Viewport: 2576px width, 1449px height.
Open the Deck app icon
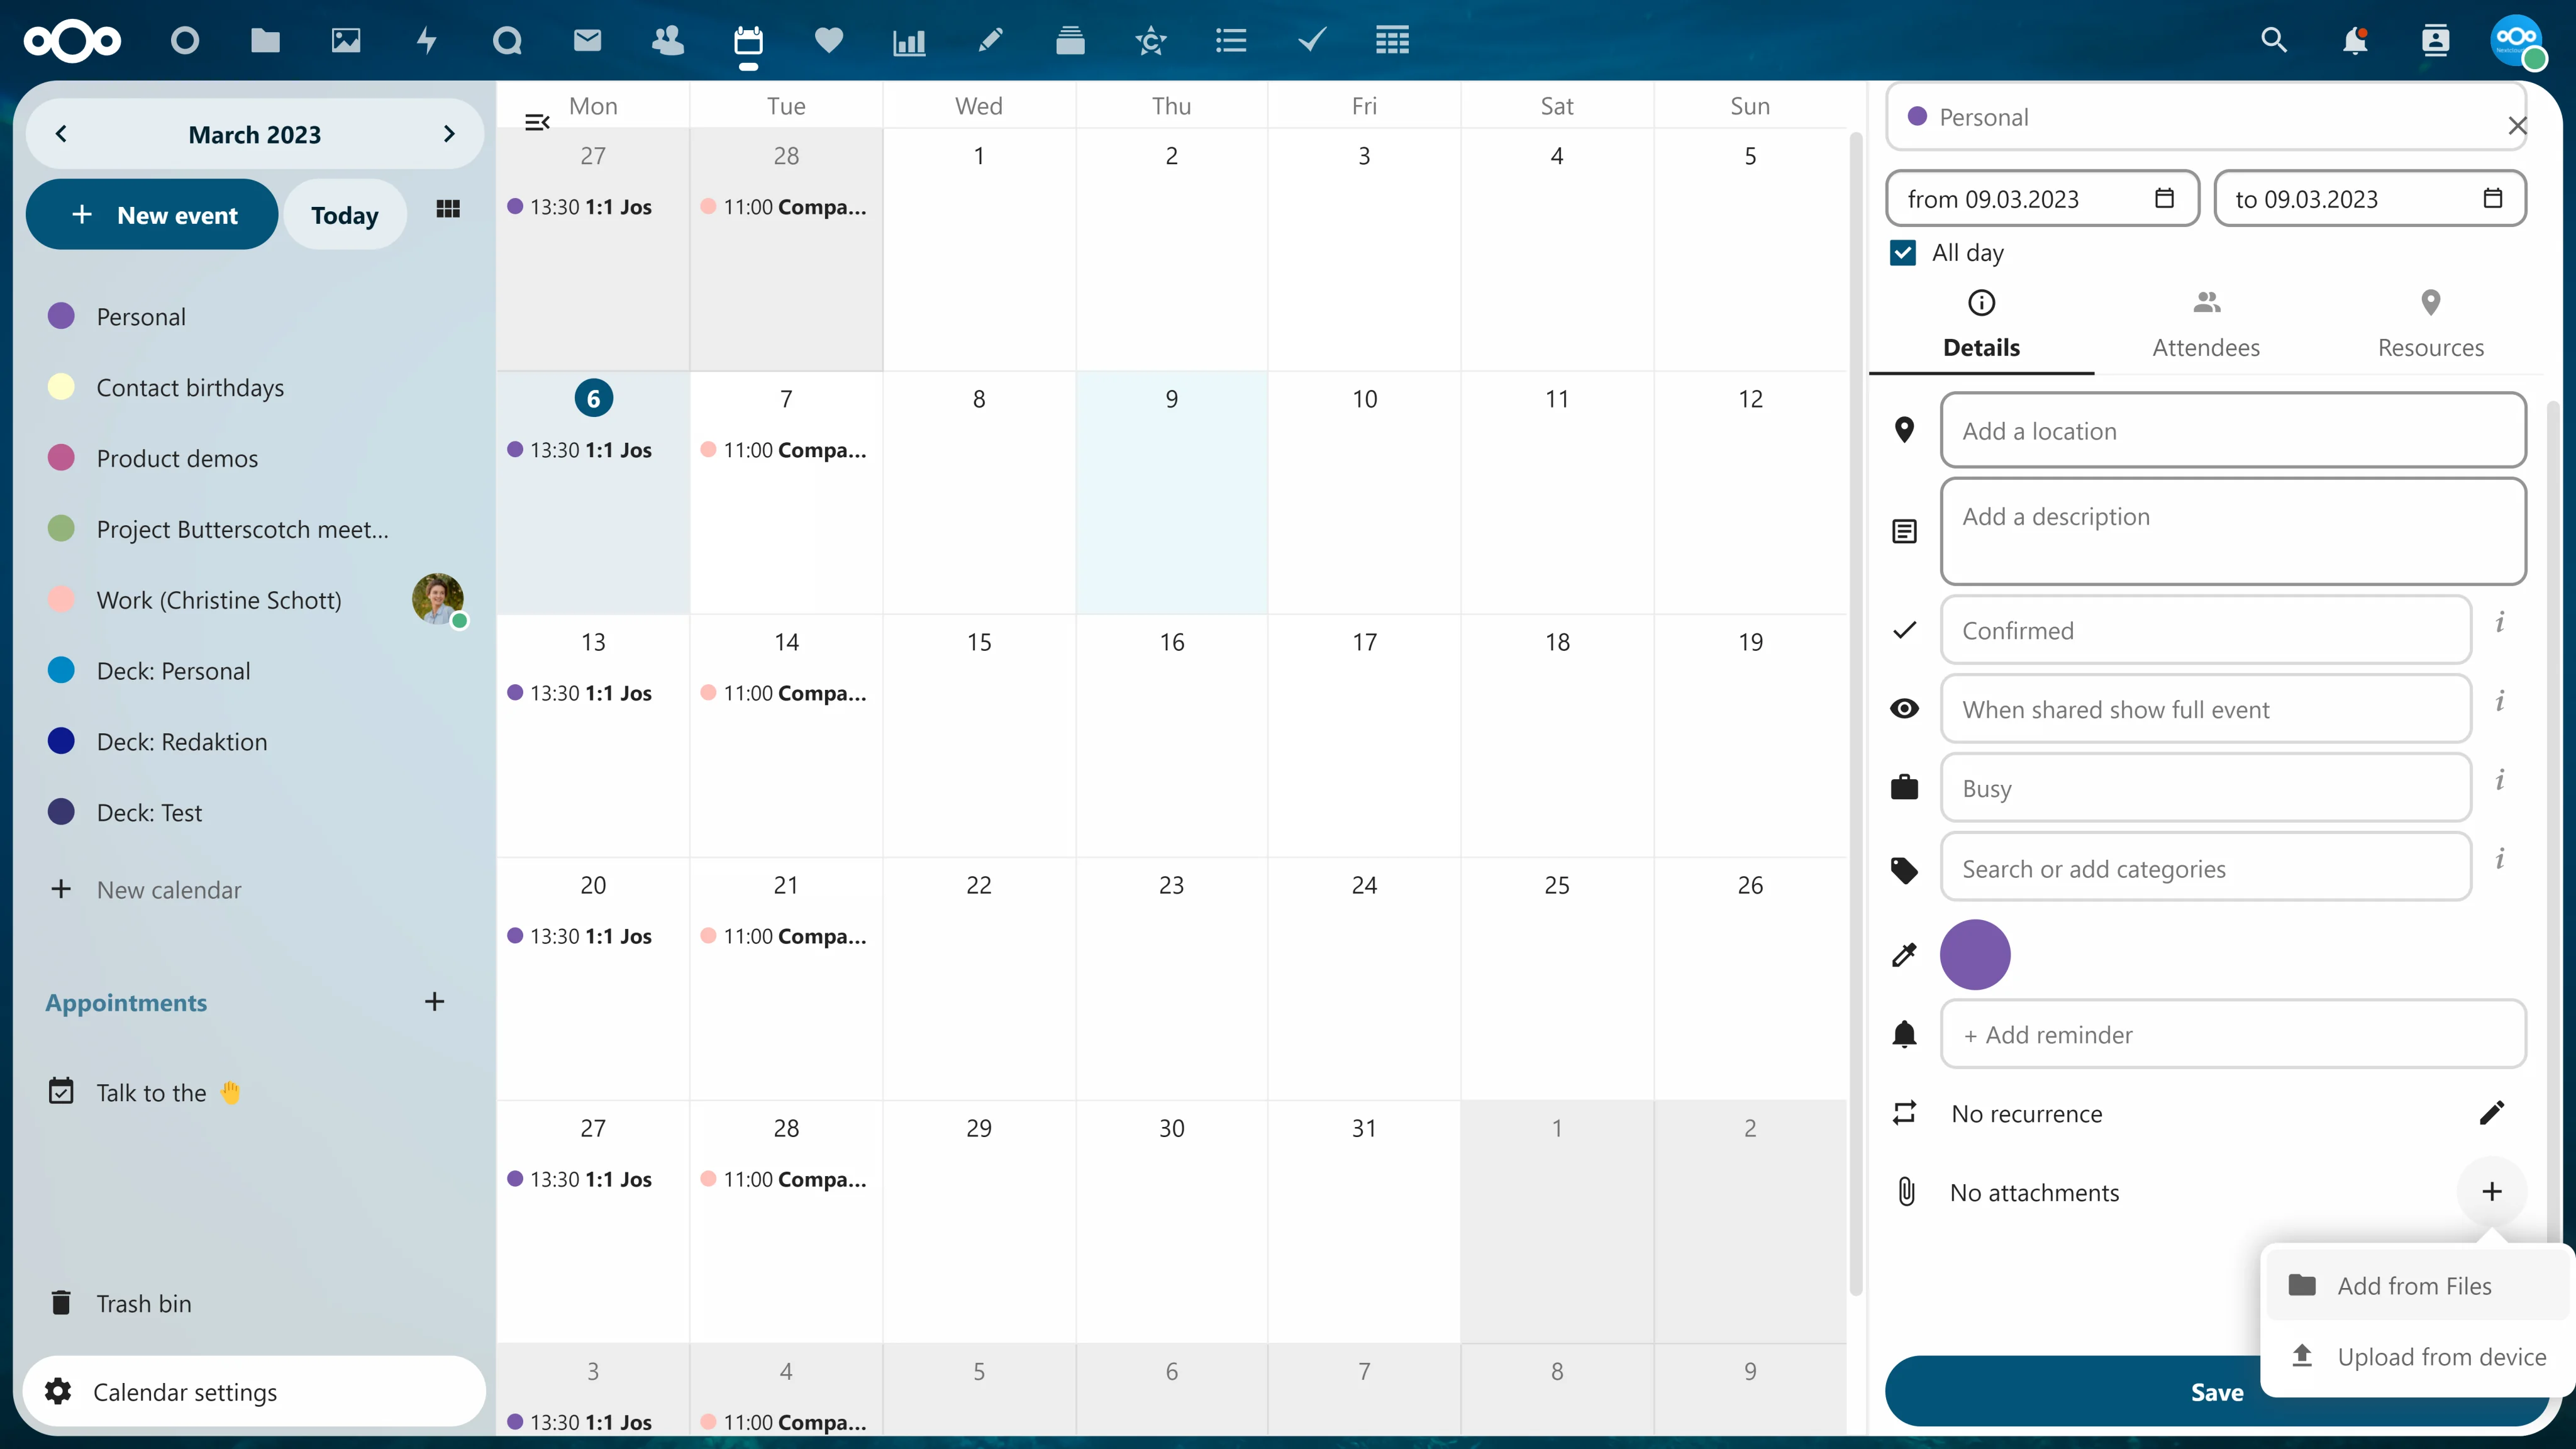[1070, 40]
